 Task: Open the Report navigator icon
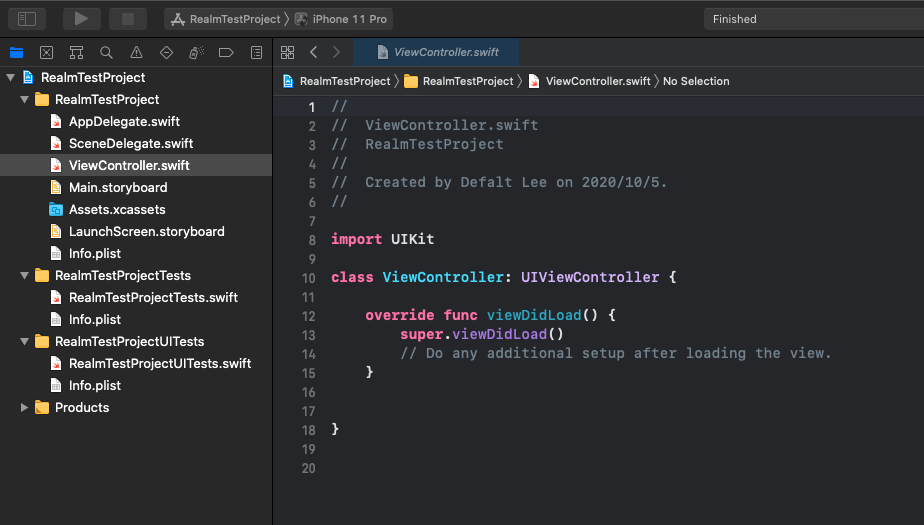coord(256,52)
